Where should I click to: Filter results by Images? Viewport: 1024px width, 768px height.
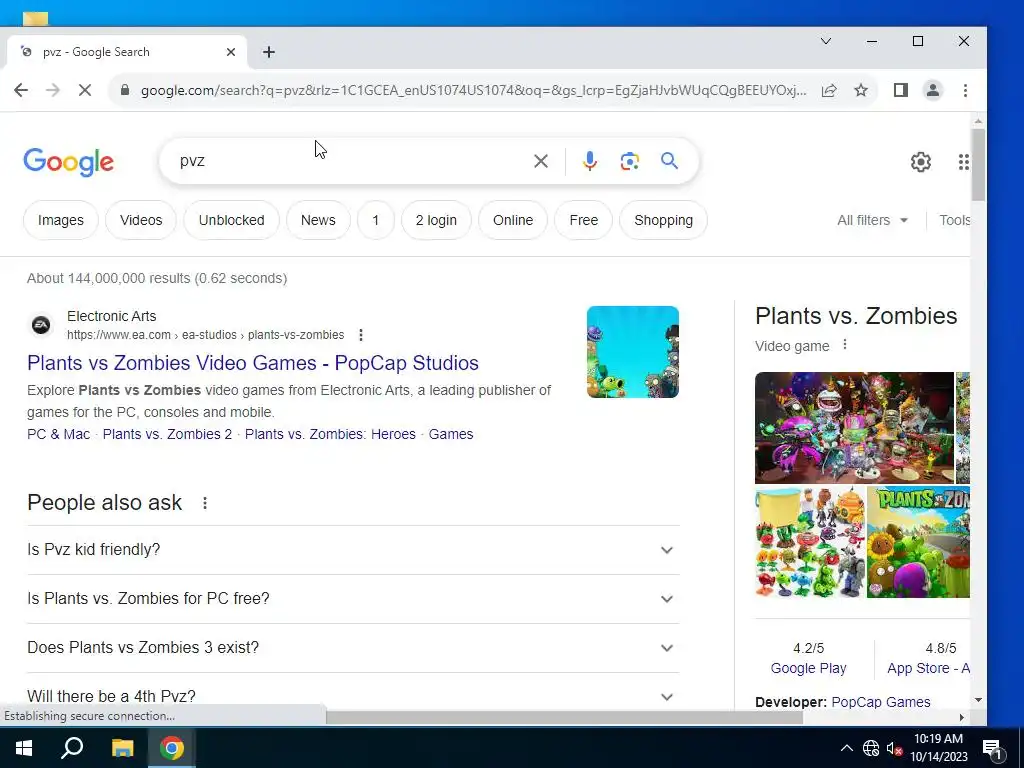(x=61, y=220)
